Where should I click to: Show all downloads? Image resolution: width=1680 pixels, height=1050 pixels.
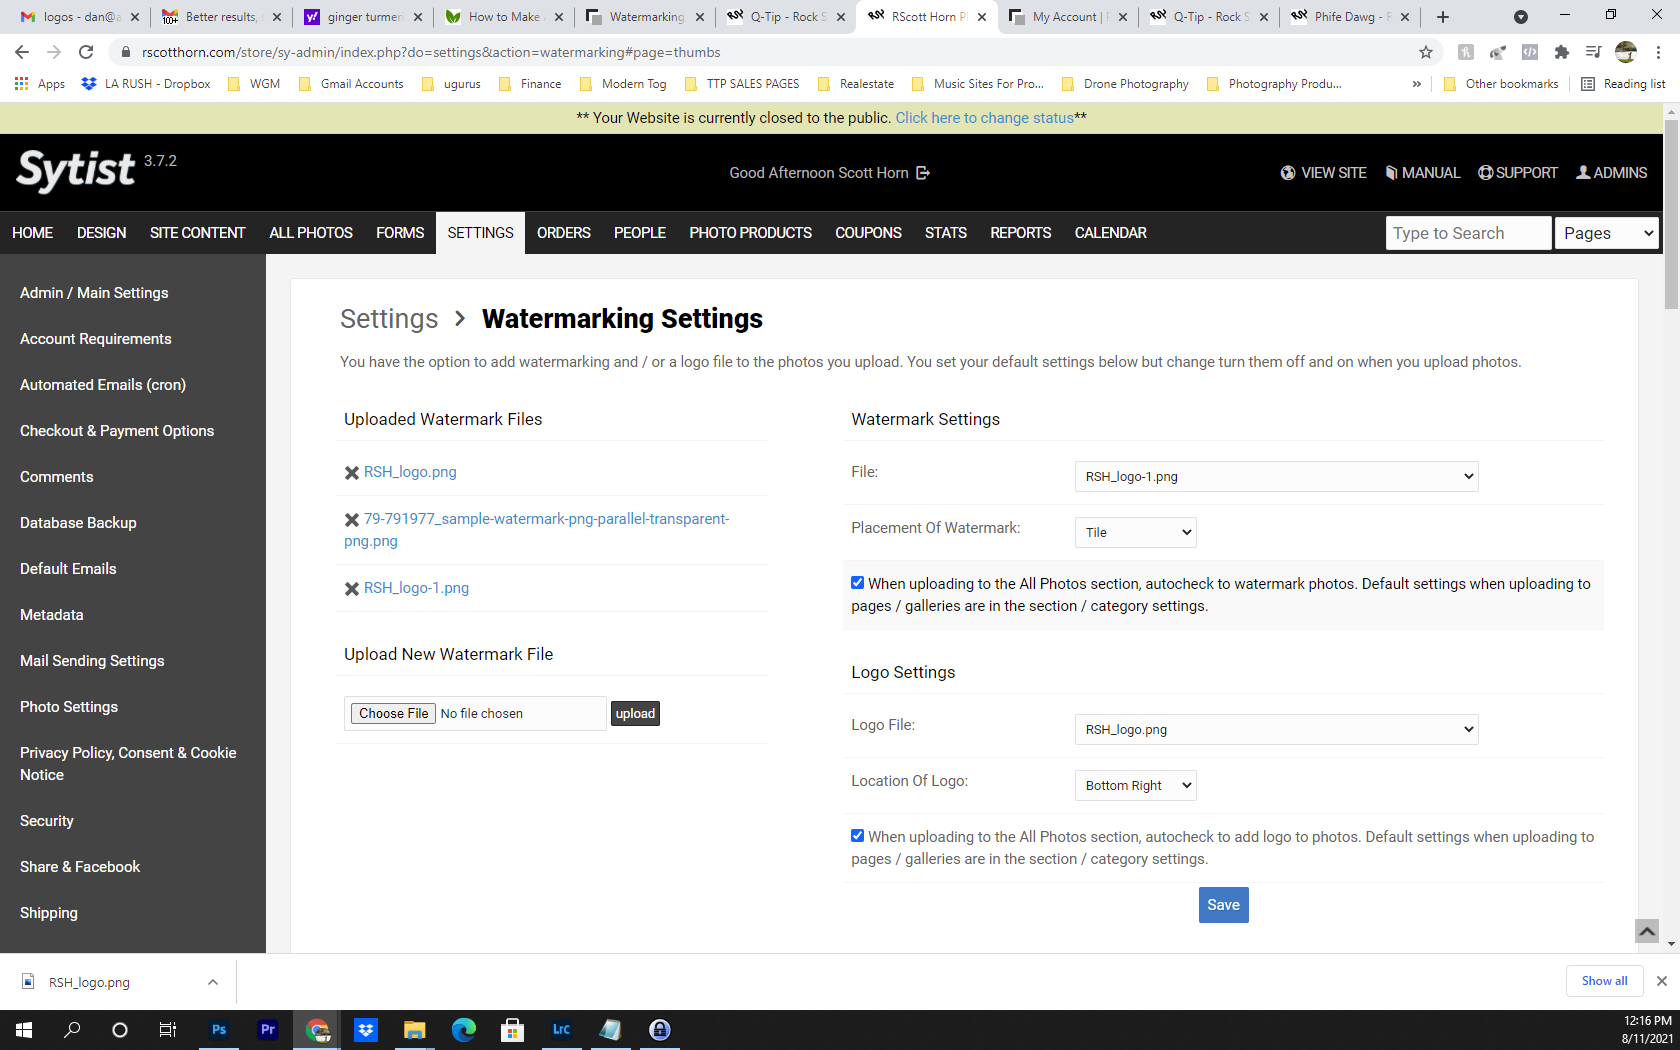pyautogui.click(x=1604, y=981)
